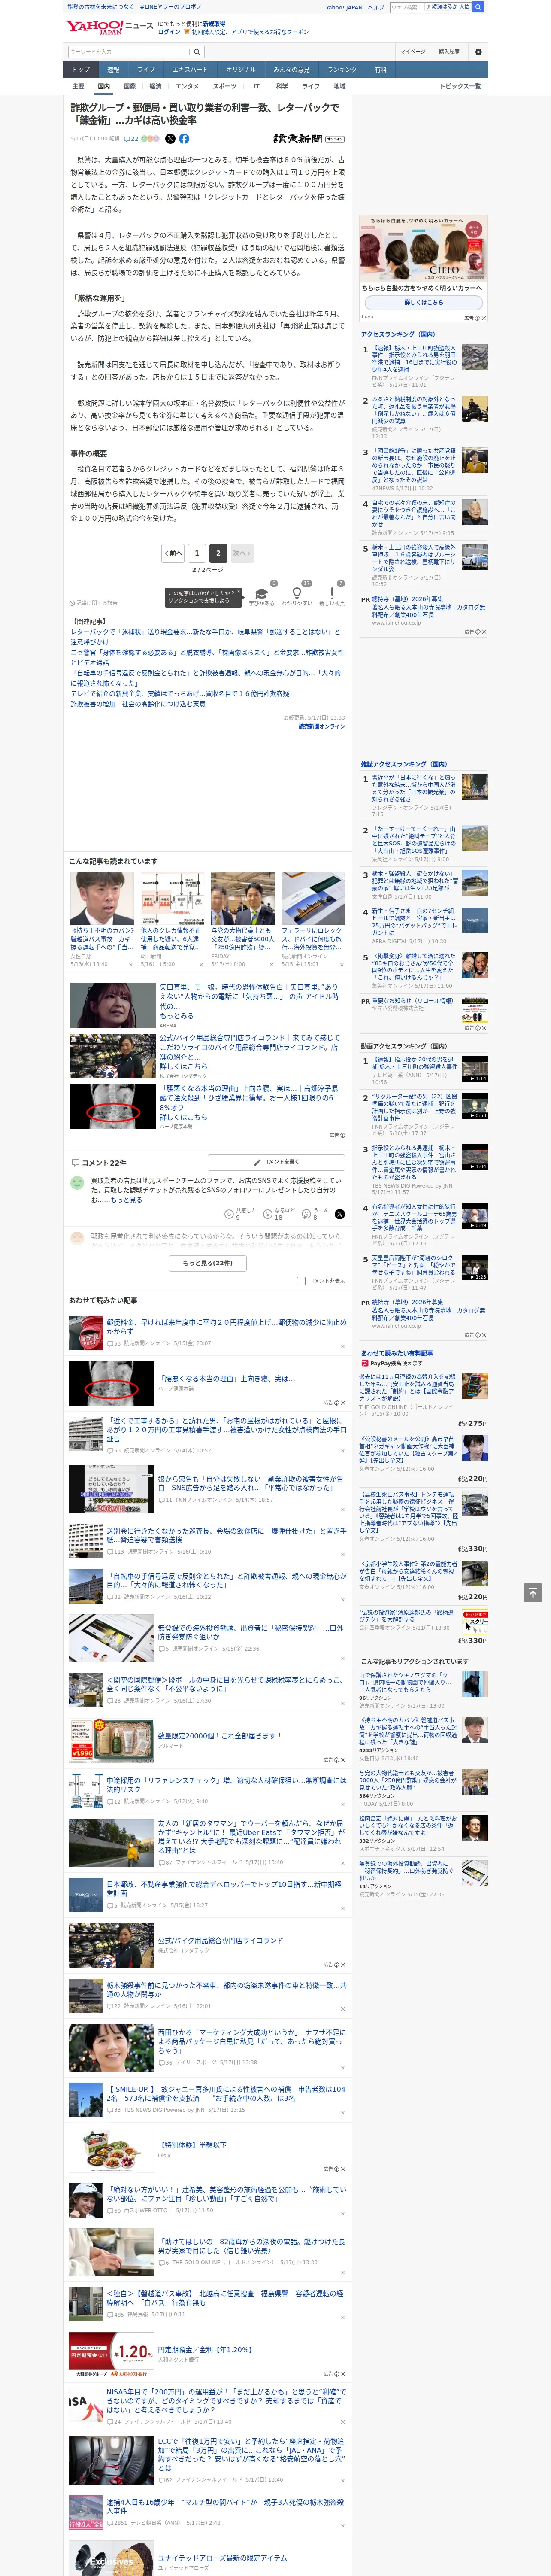Open the エキスパート navigation tab
Image resolution: width=551 pixels, height=2576 pixels.
tap(190, 69)
